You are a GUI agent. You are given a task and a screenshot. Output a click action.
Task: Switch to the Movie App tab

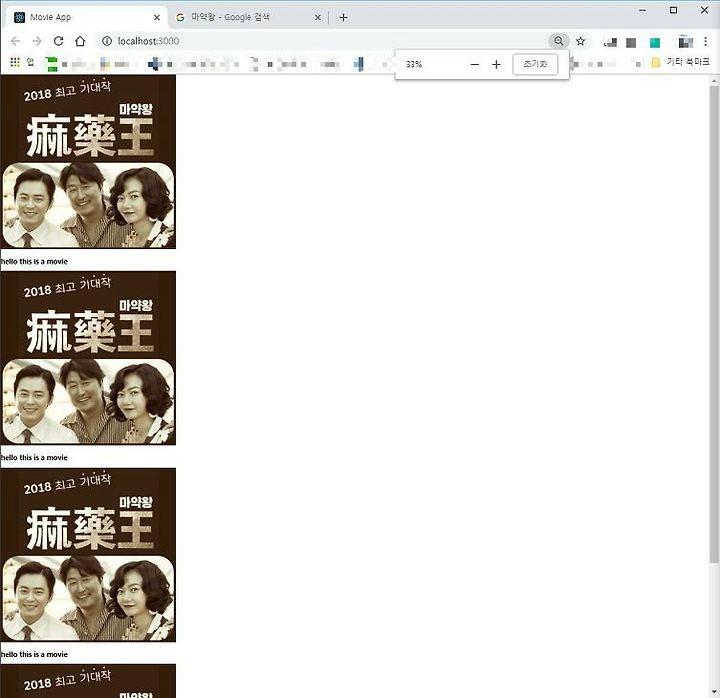pyautogui.click(x=87, y=17)
